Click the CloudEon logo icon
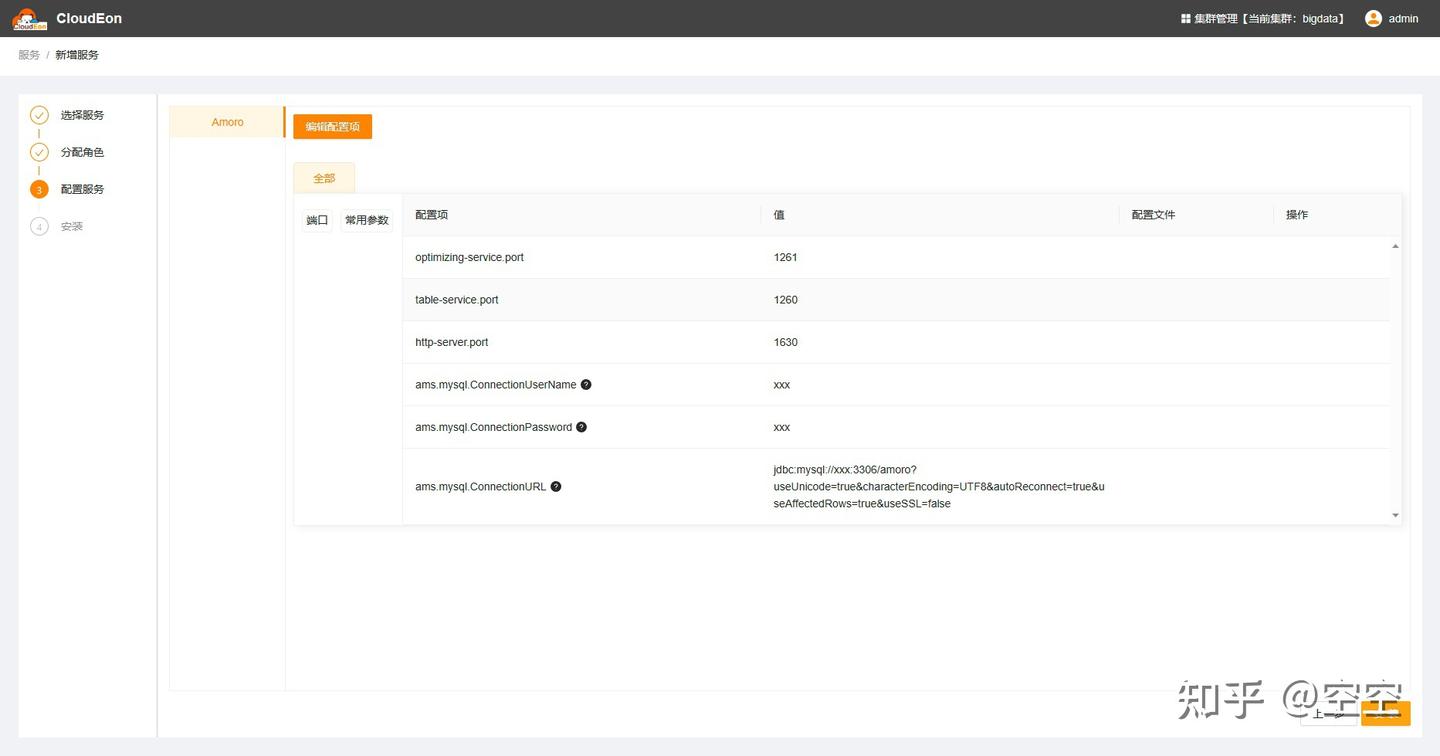 (29, 18)
